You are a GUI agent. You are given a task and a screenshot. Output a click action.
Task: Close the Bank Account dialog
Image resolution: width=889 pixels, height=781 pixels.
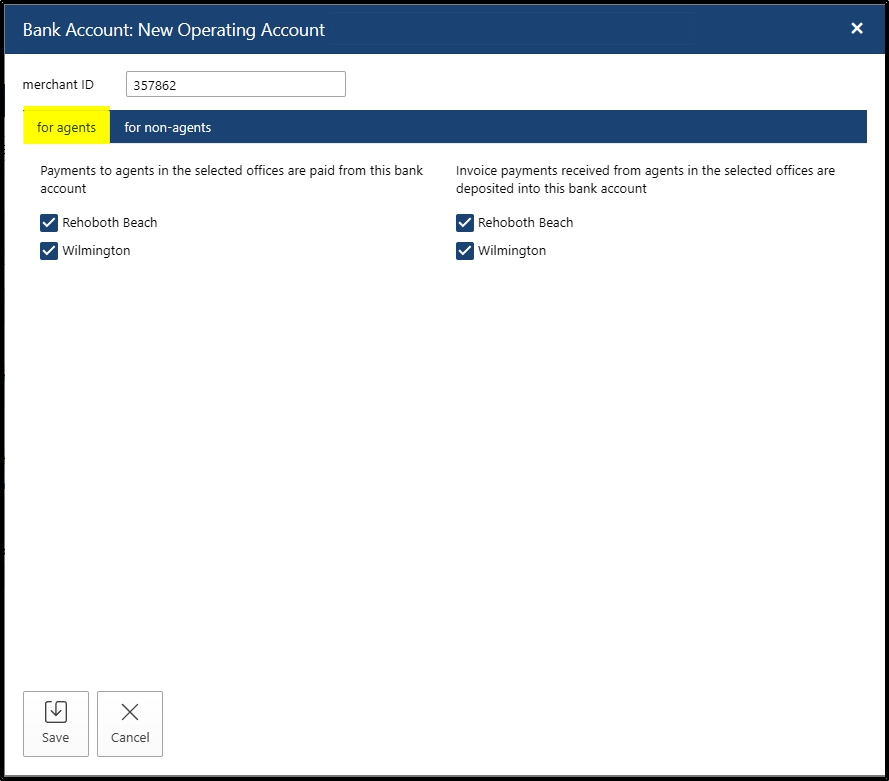[x=856, y=29]
